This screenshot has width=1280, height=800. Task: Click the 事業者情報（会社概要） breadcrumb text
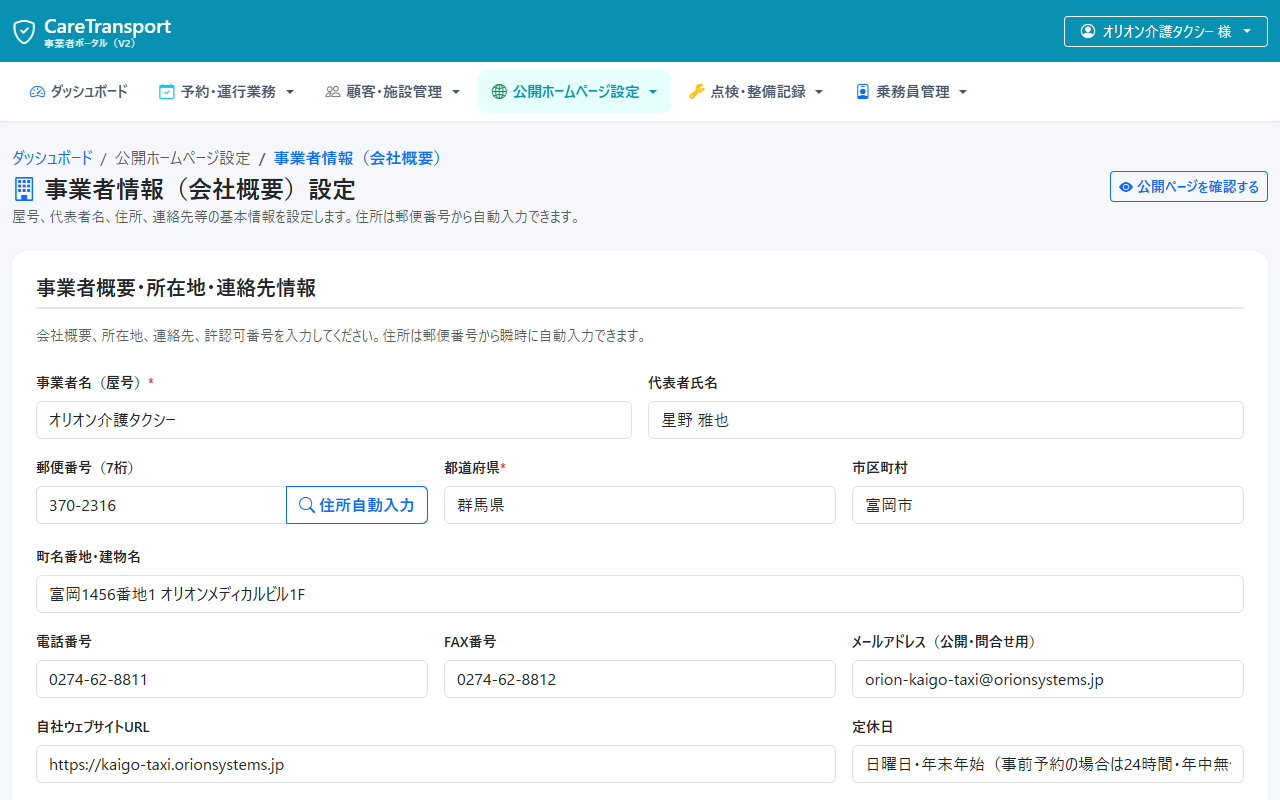[359, 158]
